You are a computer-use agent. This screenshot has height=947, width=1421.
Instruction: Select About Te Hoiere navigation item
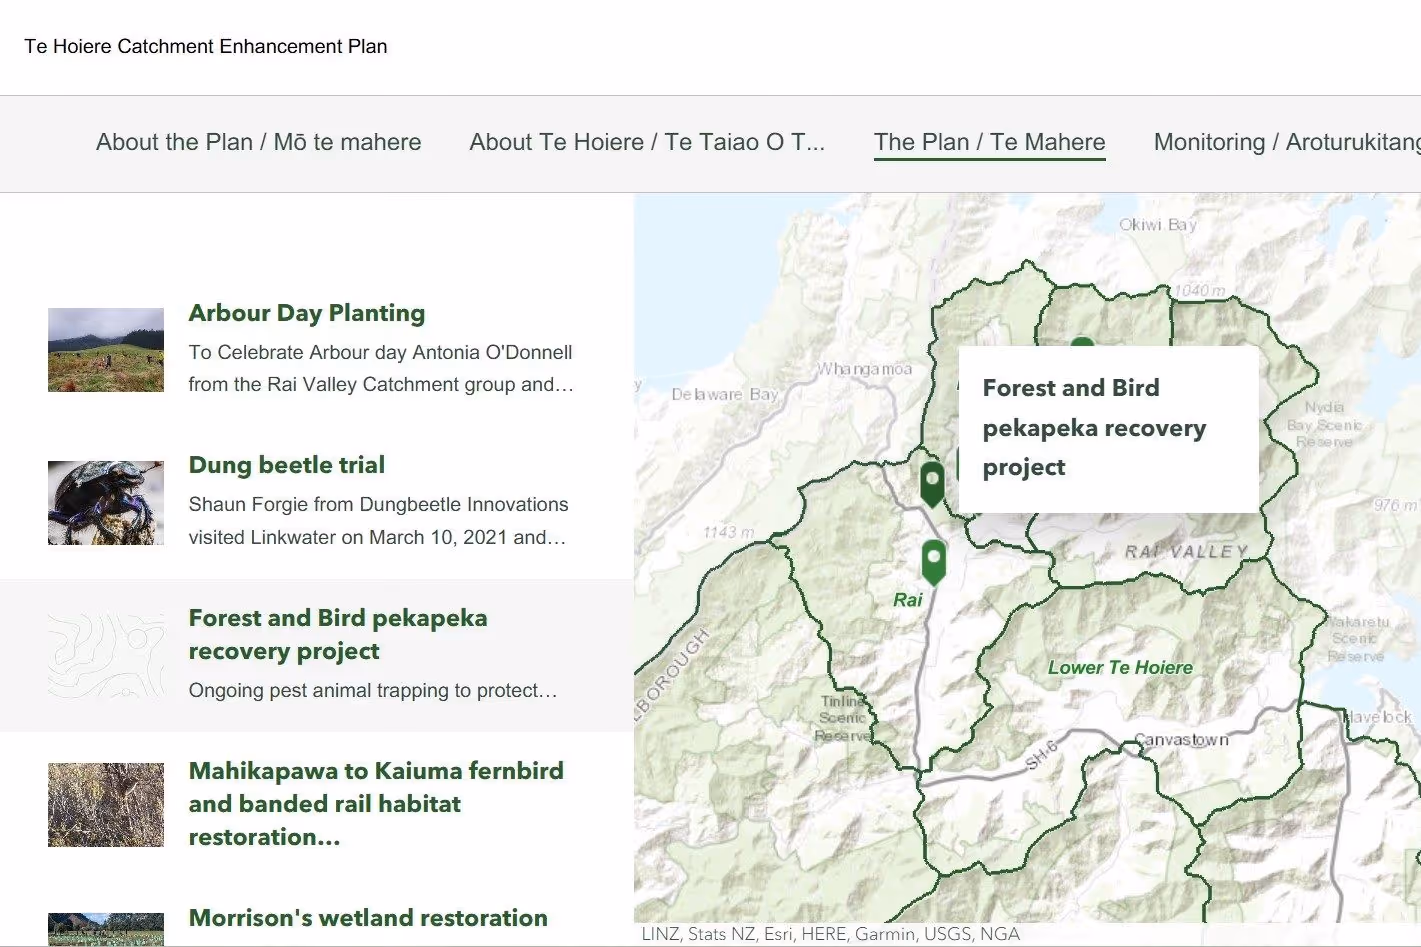click(x=646, y=142)
